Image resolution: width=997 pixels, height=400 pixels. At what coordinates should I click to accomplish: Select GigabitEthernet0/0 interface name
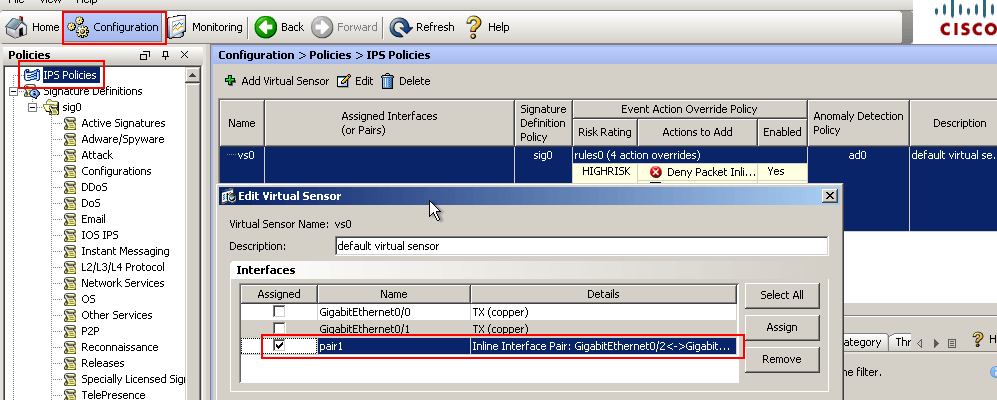[366, 313]
